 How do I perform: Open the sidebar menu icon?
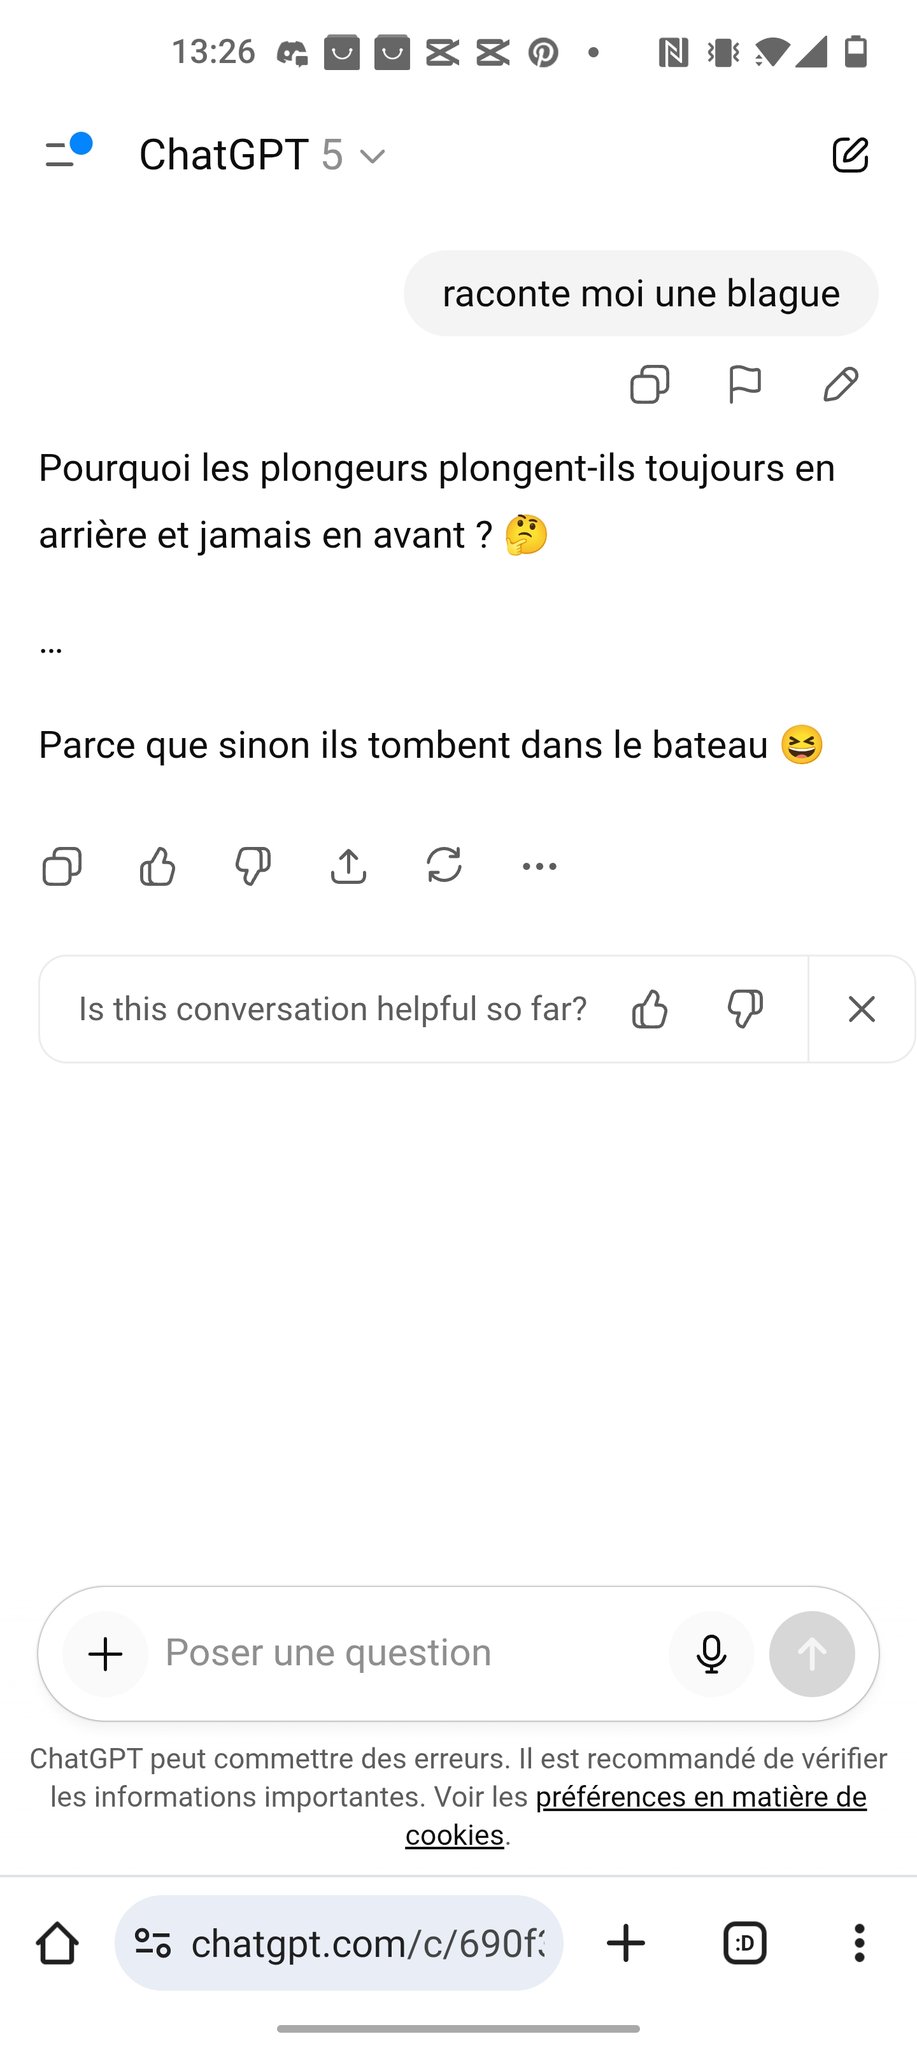coord(66,153)
